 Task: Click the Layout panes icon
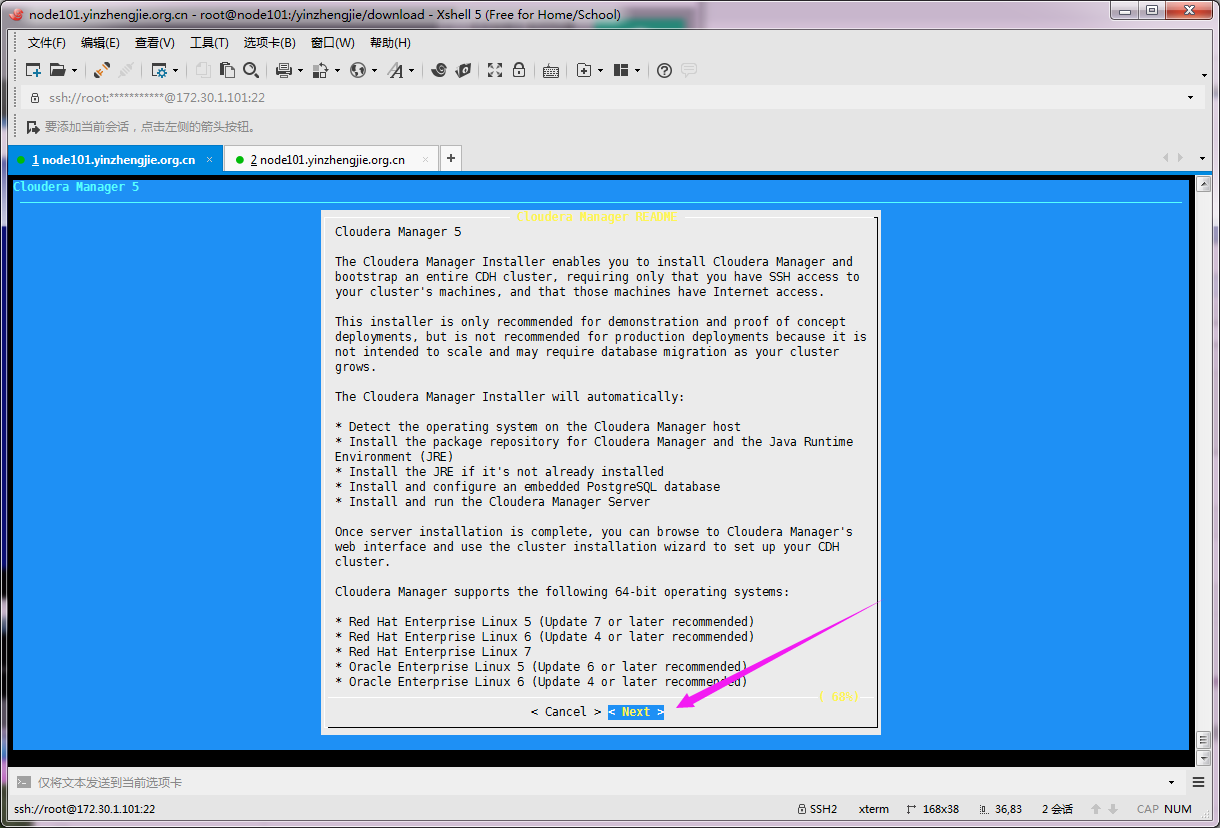(621, 70)
